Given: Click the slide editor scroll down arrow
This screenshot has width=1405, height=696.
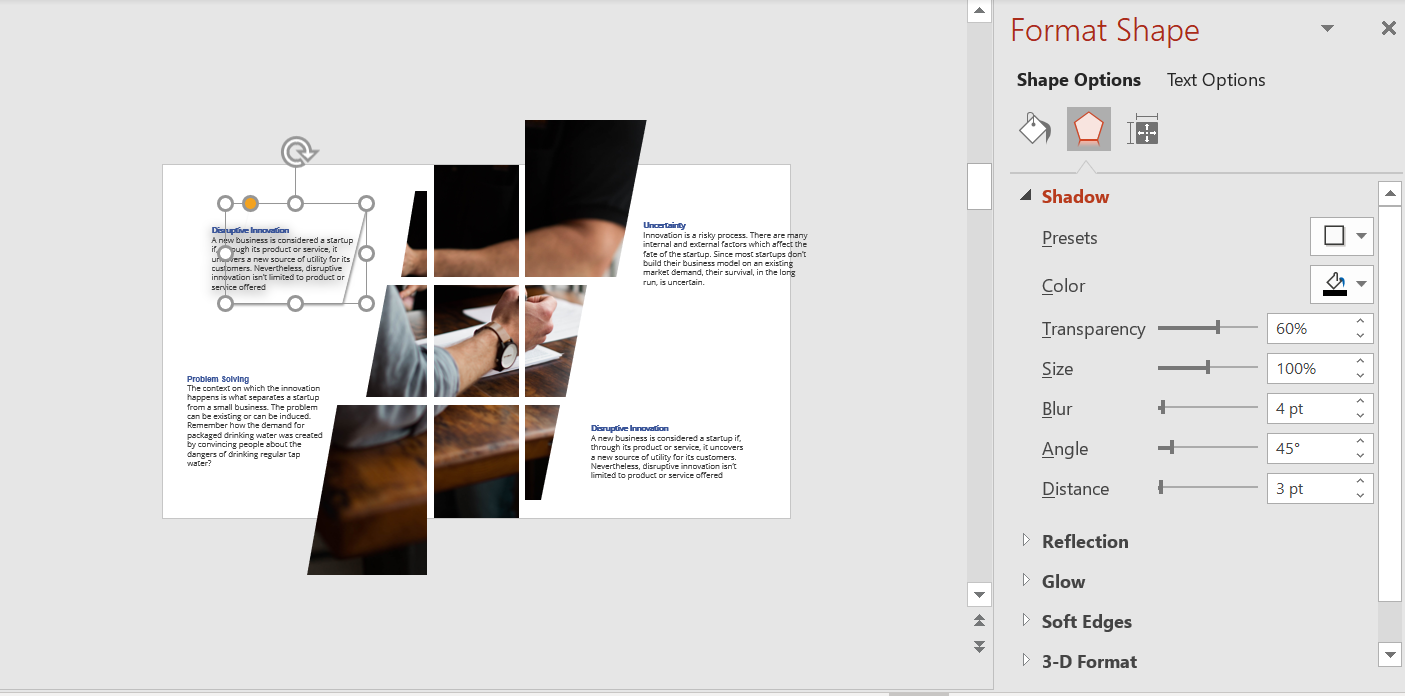Looking at the screenshot, I should pyautogui.click(x=979, y=595).
